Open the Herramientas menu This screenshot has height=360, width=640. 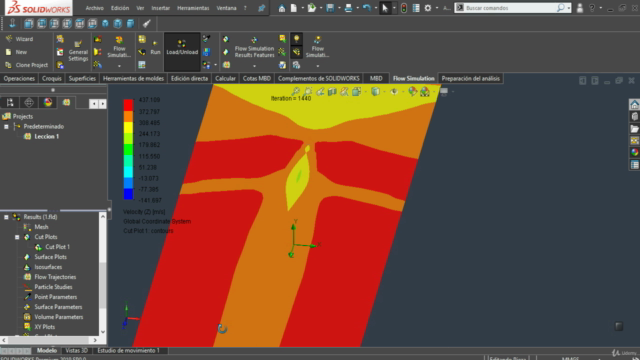193,8
